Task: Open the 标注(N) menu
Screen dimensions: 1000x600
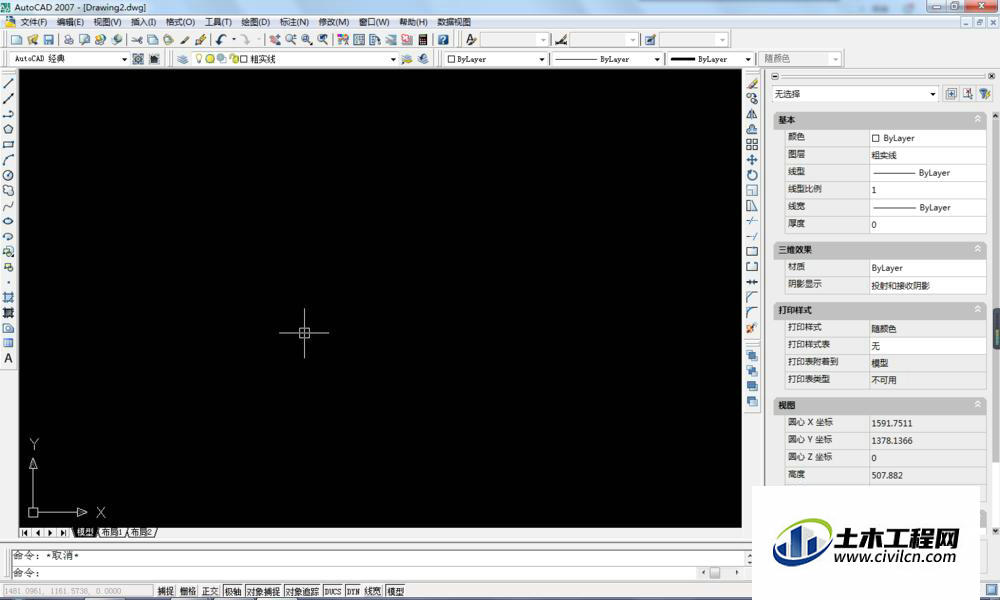Action: tap(294, 22)
